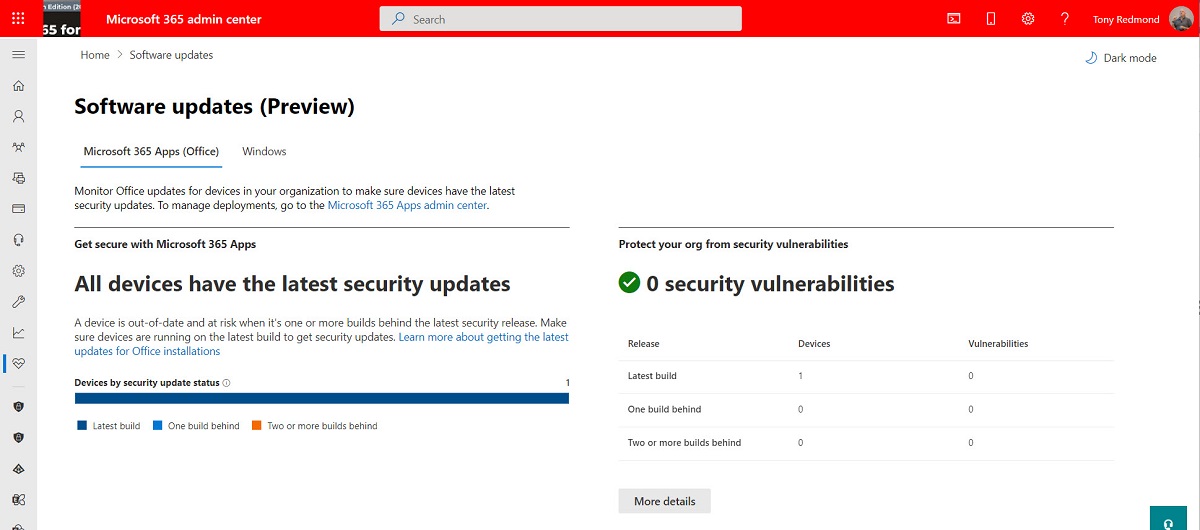The image size is (1200, 530).
Task: Click 'All devices have the latest security updates'
Action: click(293, 284)
